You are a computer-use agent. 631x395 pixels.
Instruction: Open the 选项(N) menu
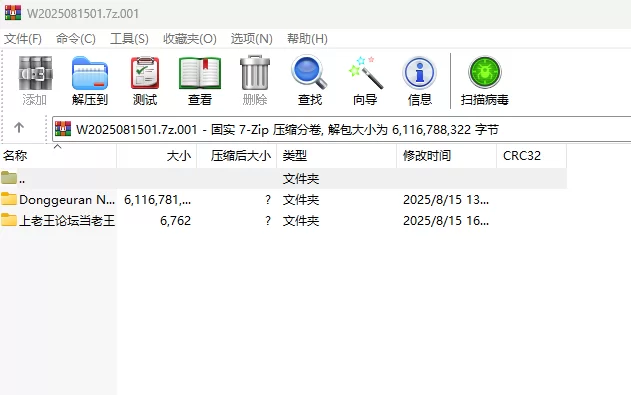coord(252,39)
